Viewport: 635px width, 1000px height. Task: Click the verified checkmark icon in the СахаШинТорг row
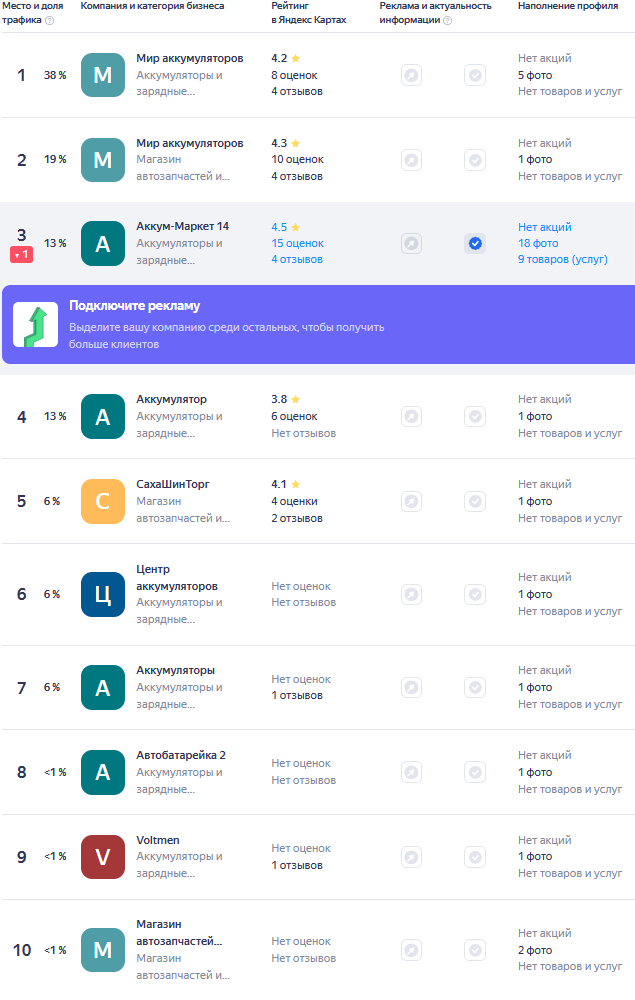[475, 501]
